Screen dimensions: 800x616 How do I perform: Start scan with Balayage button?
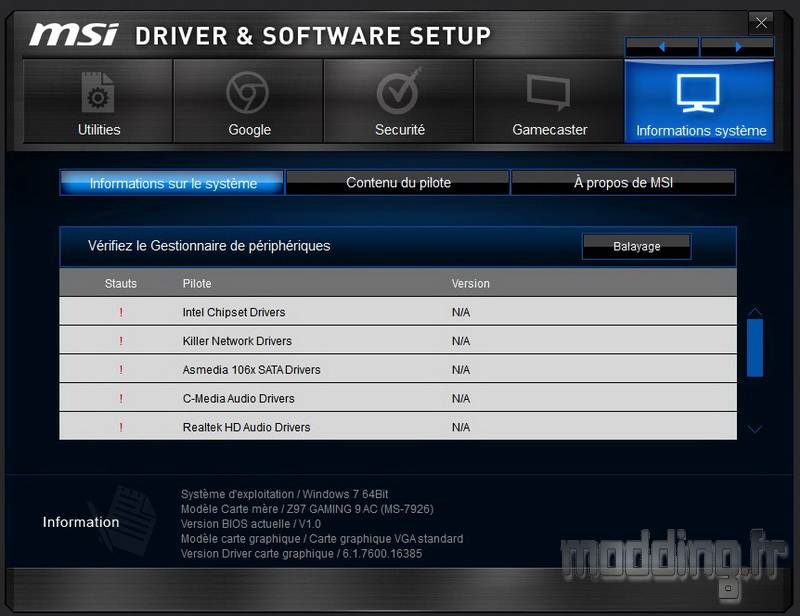(x=637, y=247)
